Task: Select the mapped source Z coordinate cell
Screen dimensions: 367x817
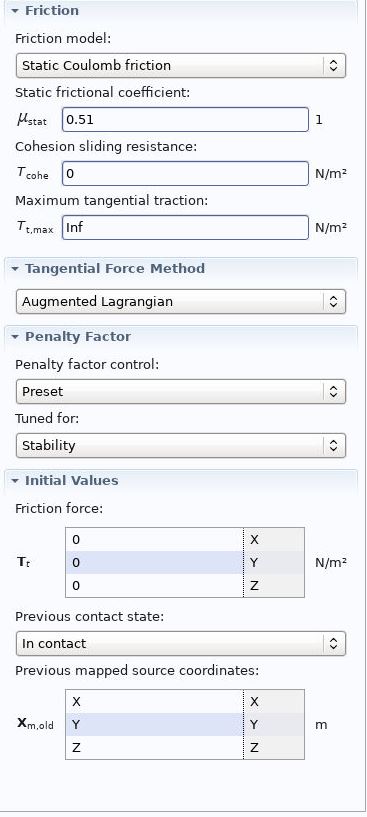Action: (x=154, y=748)
